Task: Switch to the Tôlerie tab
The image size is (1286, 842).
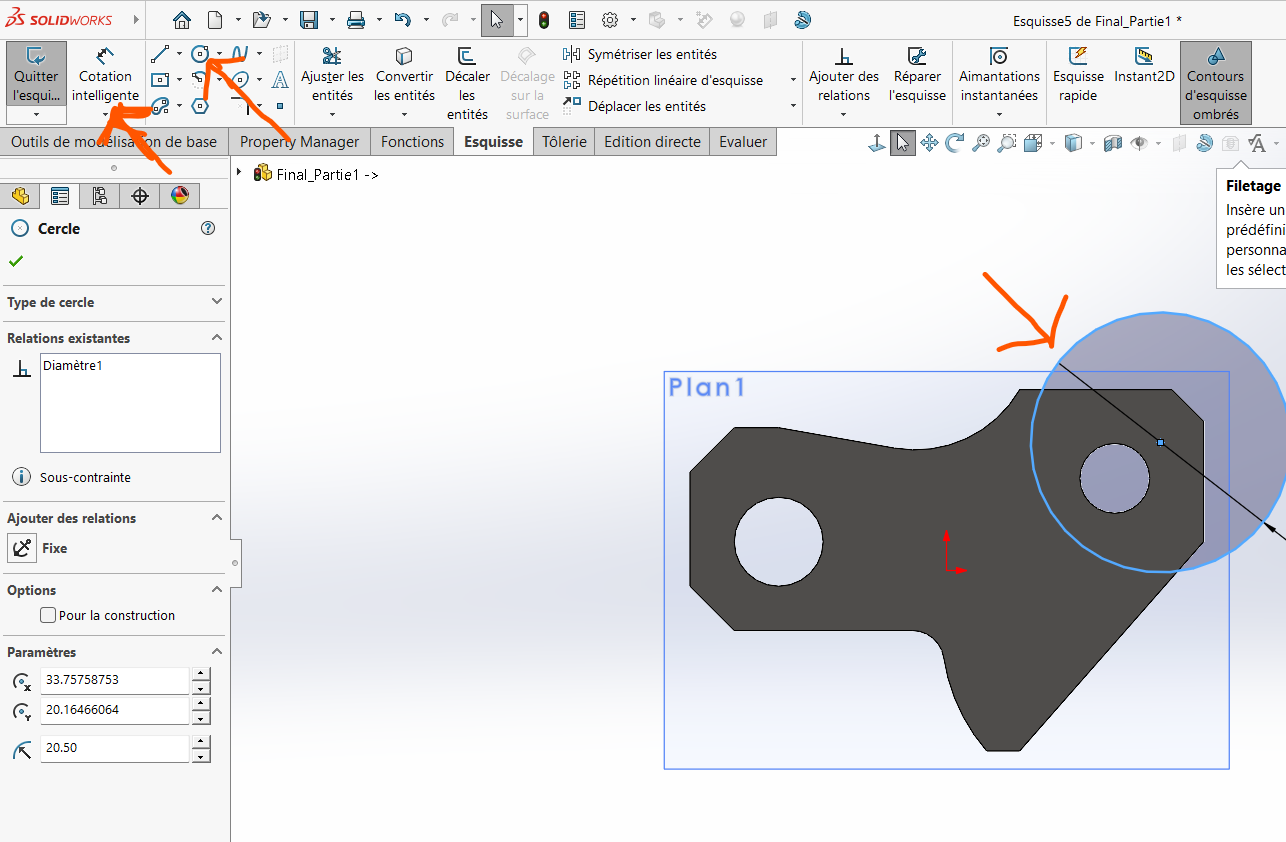Action: [x=564, y=142]
